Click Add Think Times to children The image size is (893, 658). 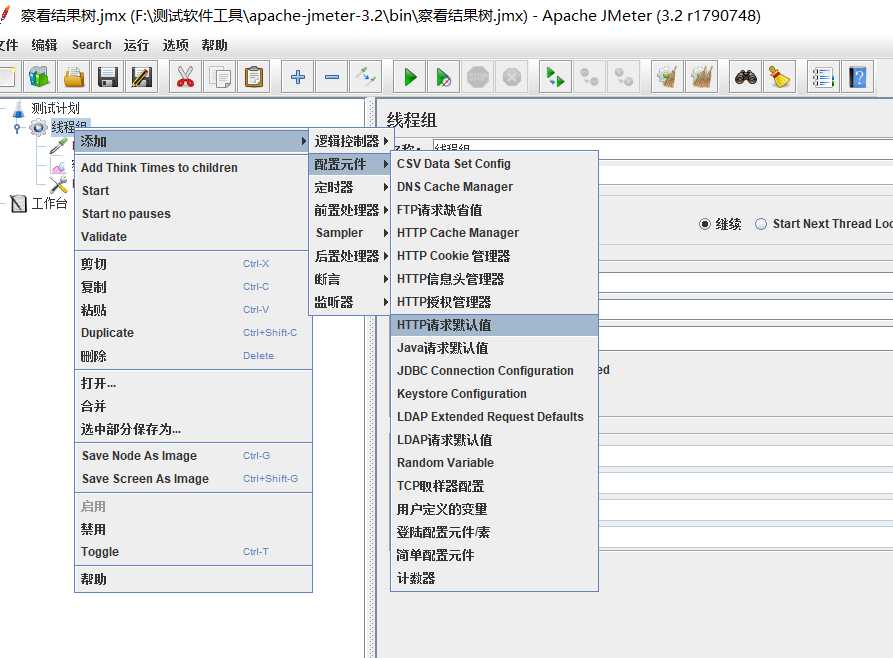pyautogui.click(x=193, y=167)
